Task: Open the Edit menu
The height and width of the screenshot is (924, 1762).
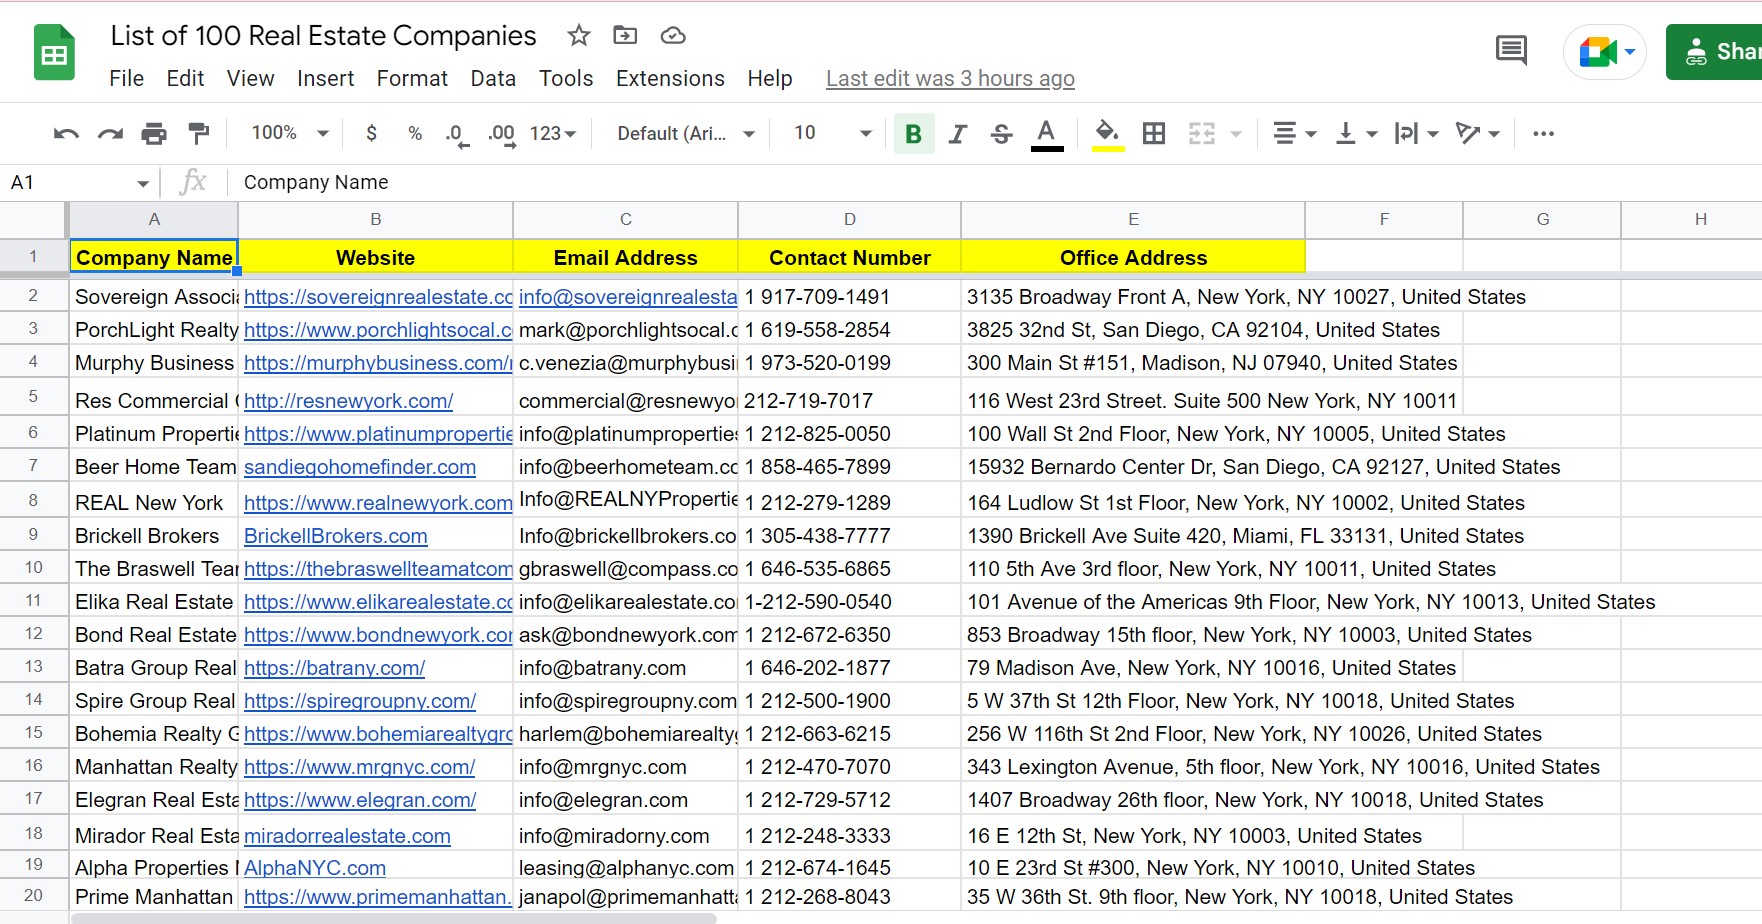Action: (x=185, y=79)
